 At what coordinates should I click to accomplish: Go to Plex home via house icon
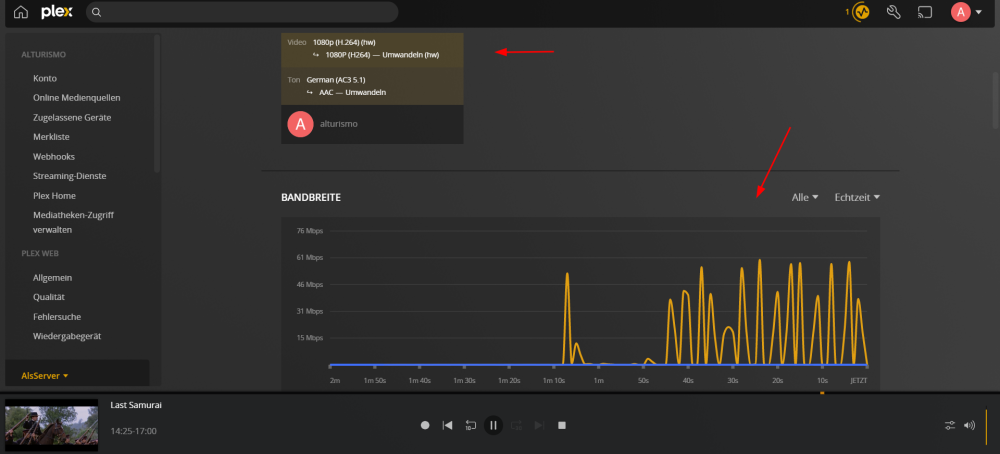point(21,12)
